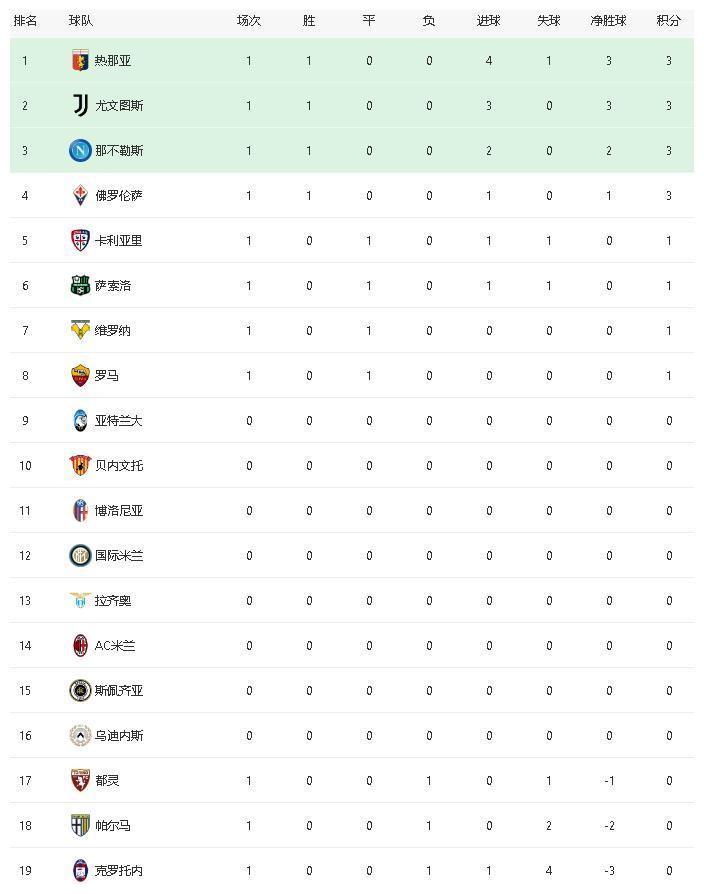Image resolution: width=704 pixels, height=894 pixels.
Task: Click the Sassuolo (萨索洛) green crest
Action: pyautogui.click(x=80, y=285)
